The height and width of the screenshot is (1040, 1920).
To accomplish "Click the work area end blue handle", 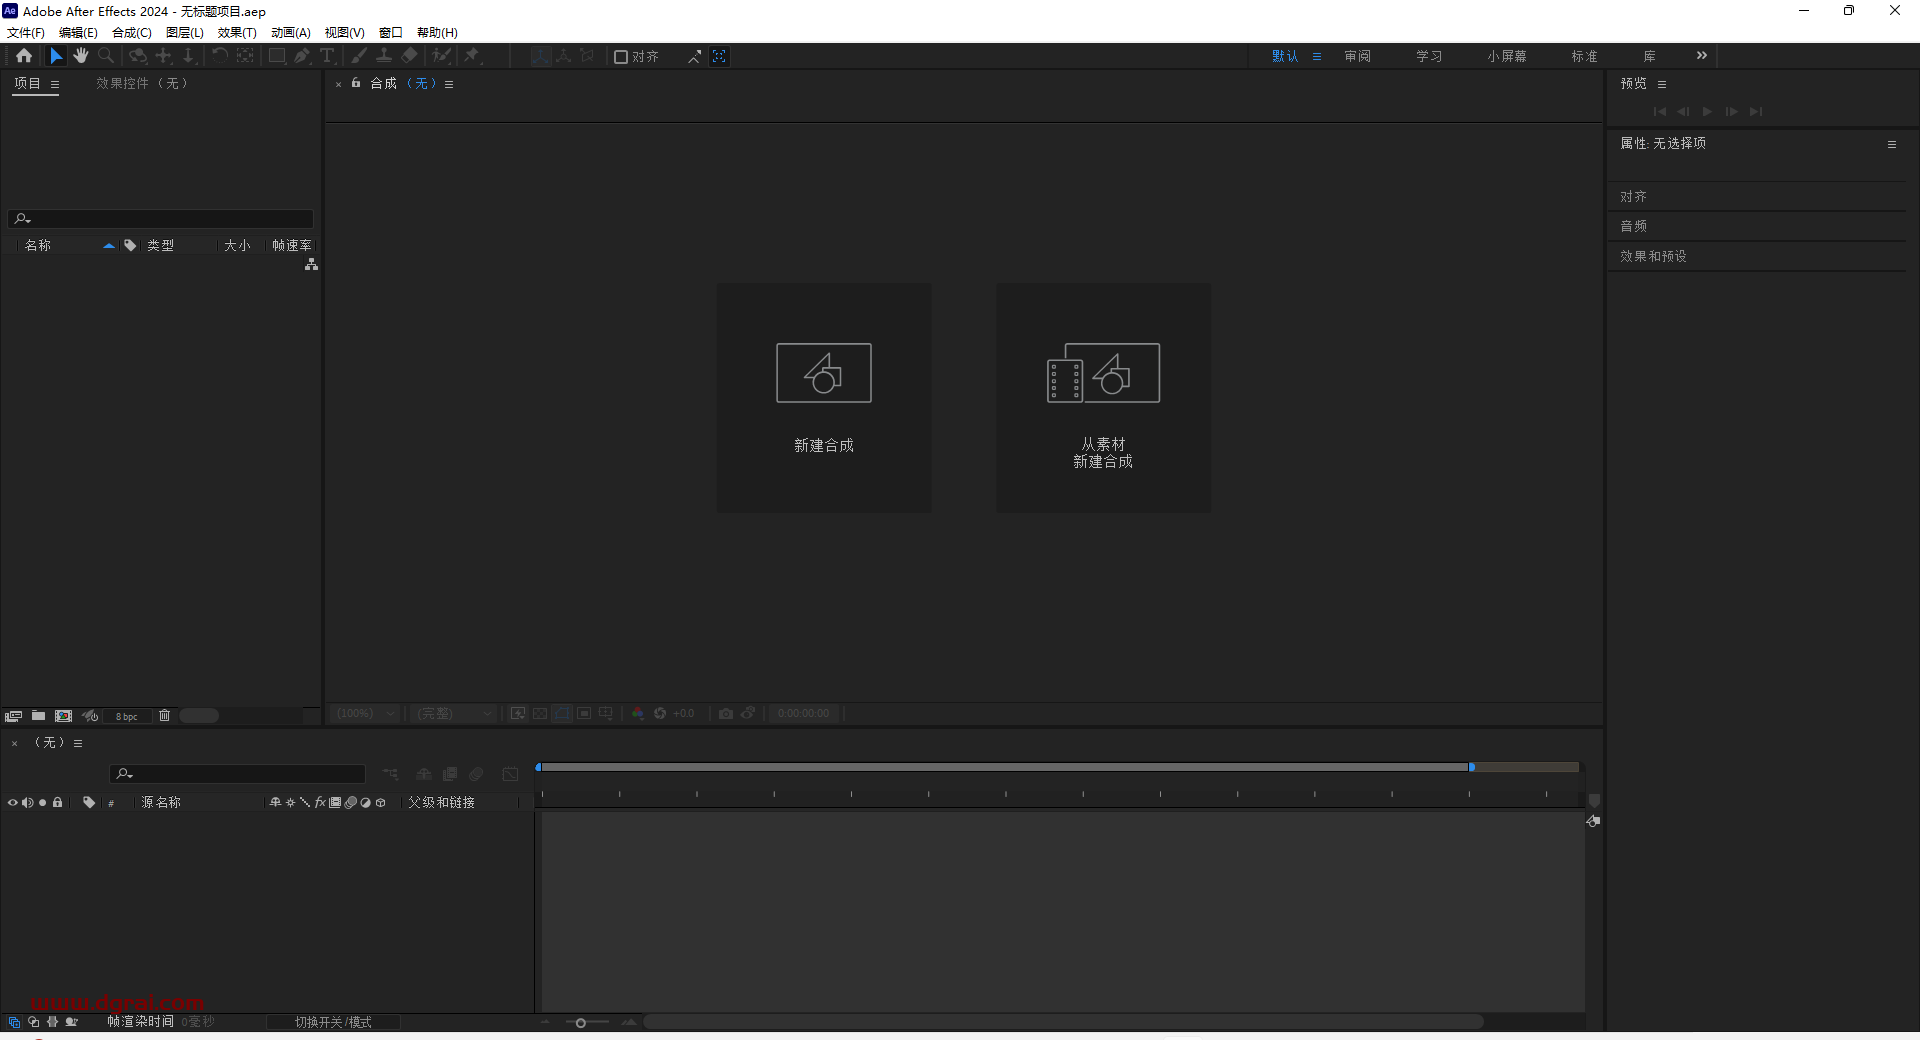I will [1472, 767].
